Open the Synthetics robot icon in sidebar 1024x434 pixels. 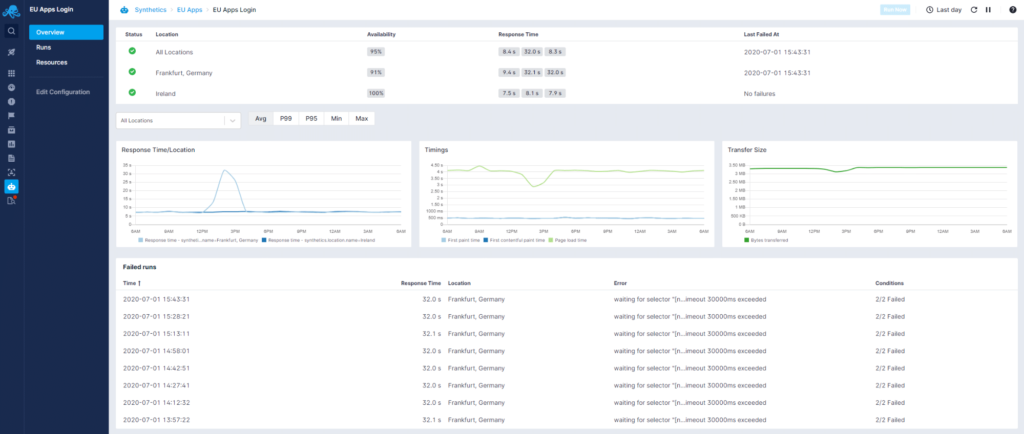point(11,186)
